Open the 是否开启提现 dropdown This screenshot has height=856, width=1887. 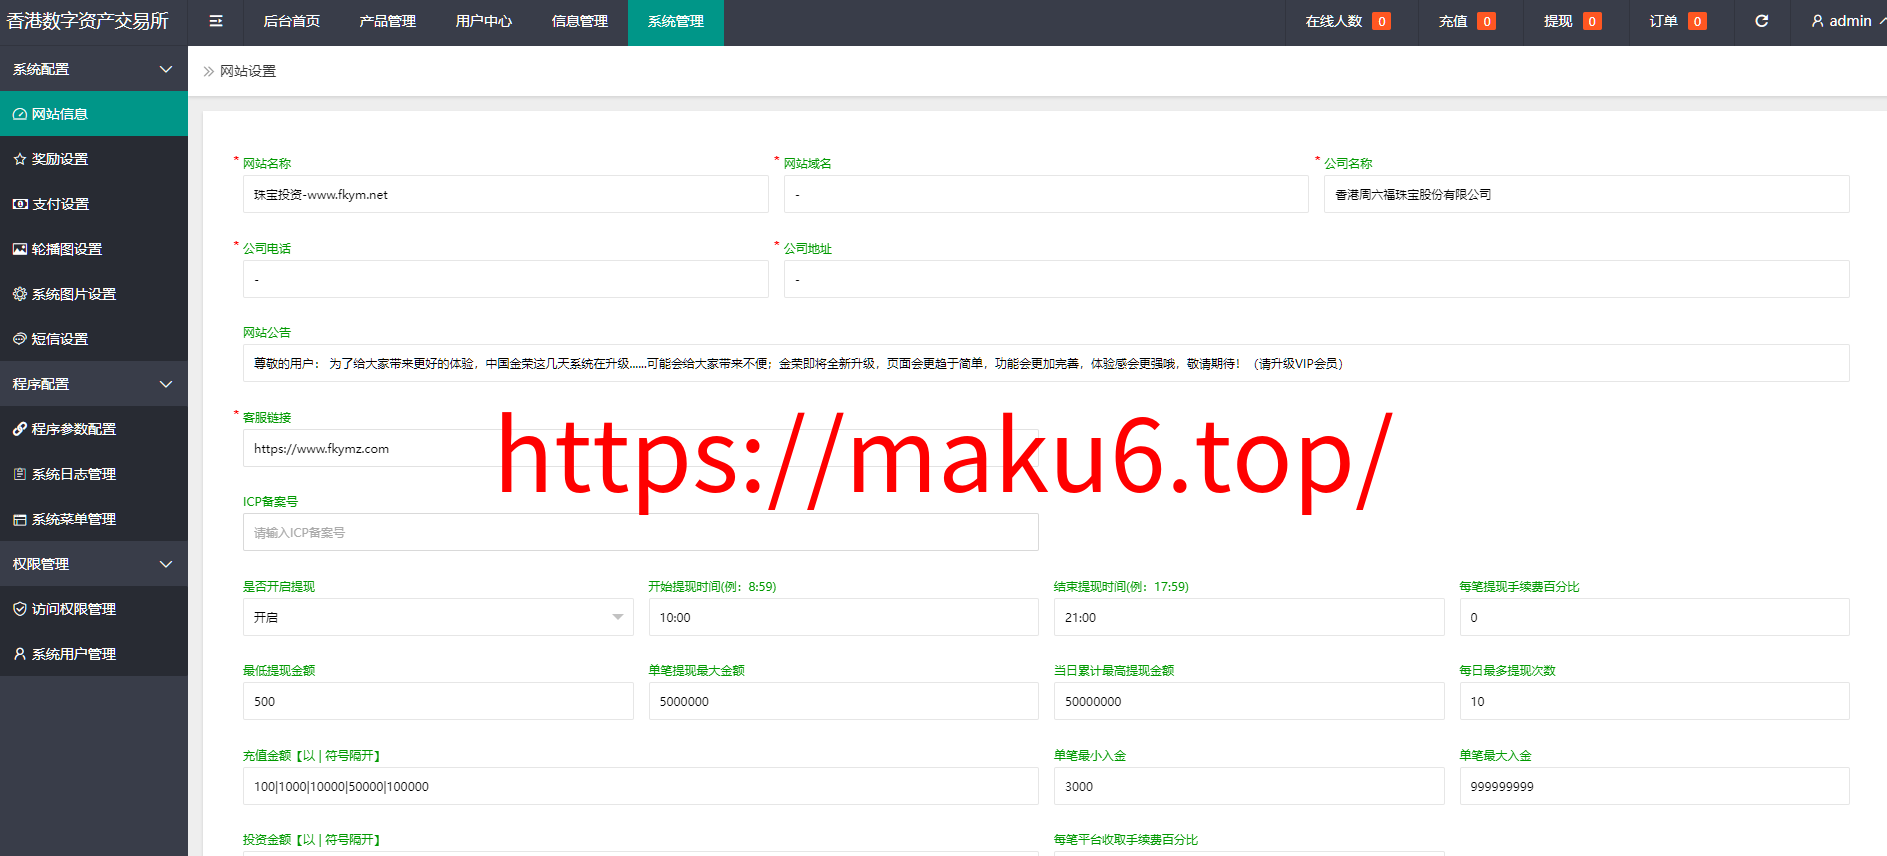438,617
